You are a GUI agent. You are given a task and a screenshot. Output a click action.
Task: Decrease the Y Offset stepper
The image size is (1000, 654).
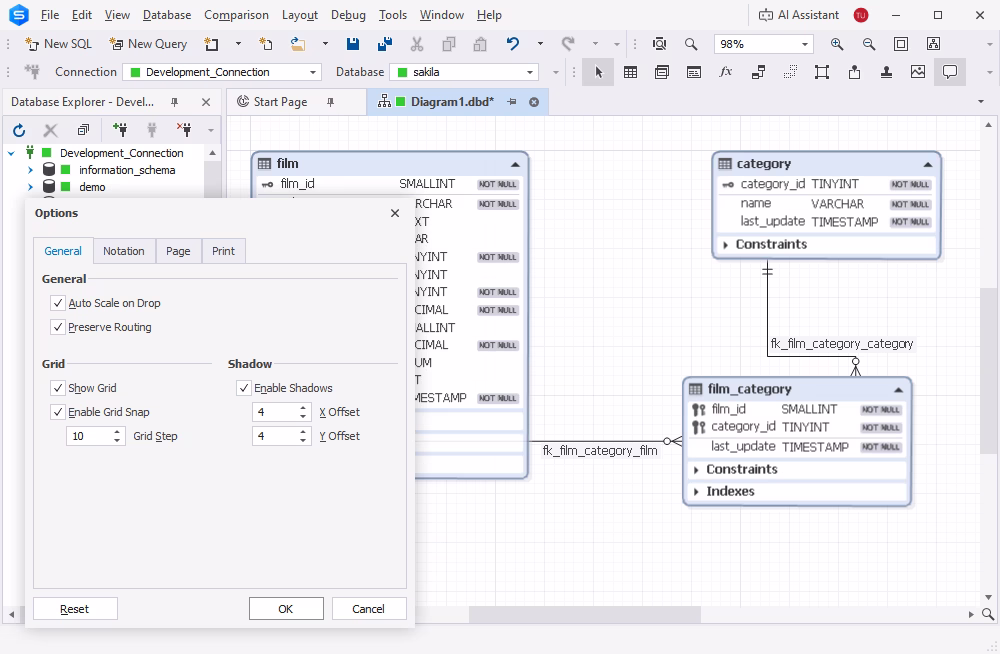(303, 440)
